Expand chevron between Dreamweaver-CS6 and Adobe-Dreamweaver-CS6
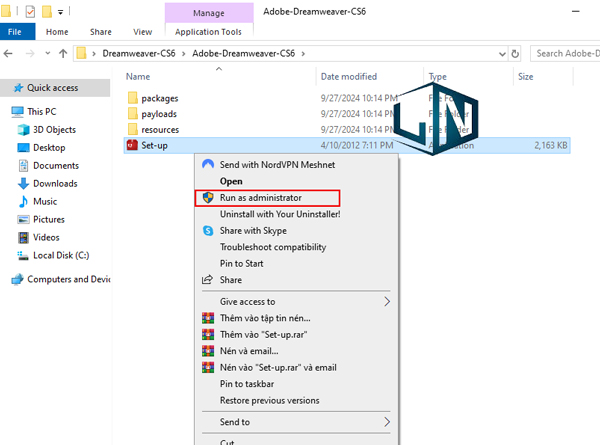 coord(184,54)
